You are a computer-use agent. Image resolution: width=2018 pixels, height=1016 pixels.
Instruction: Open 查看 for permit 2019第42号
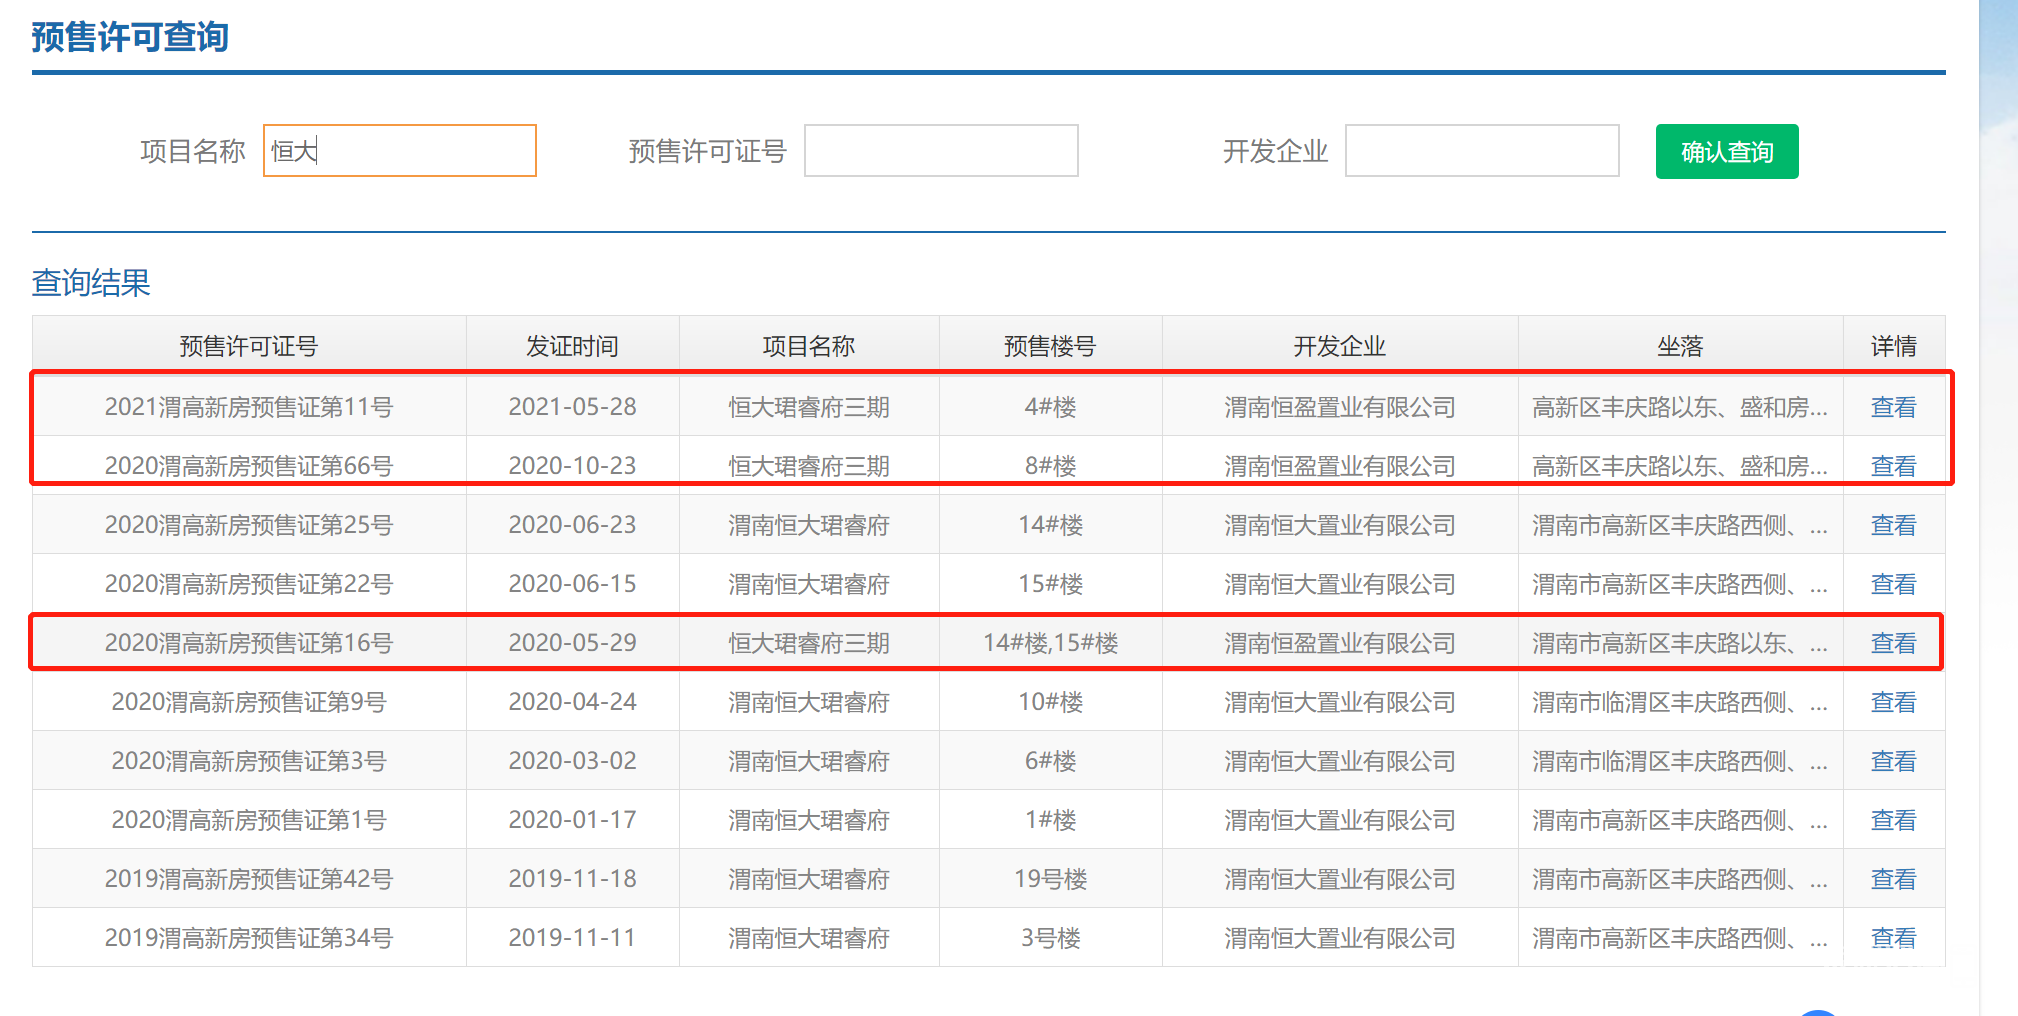pyautogui.click(x=1893, y=879)
